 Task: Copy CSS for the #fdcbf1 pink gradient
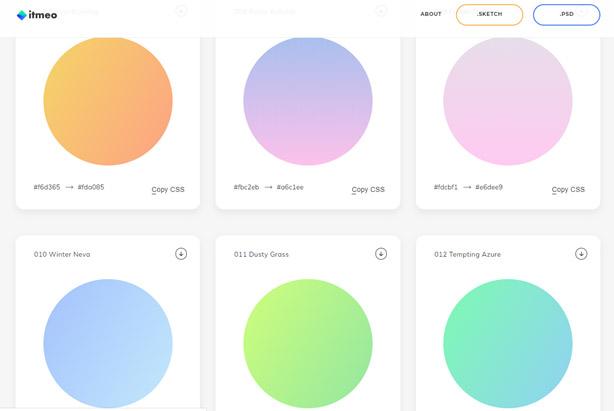point(568,189)
